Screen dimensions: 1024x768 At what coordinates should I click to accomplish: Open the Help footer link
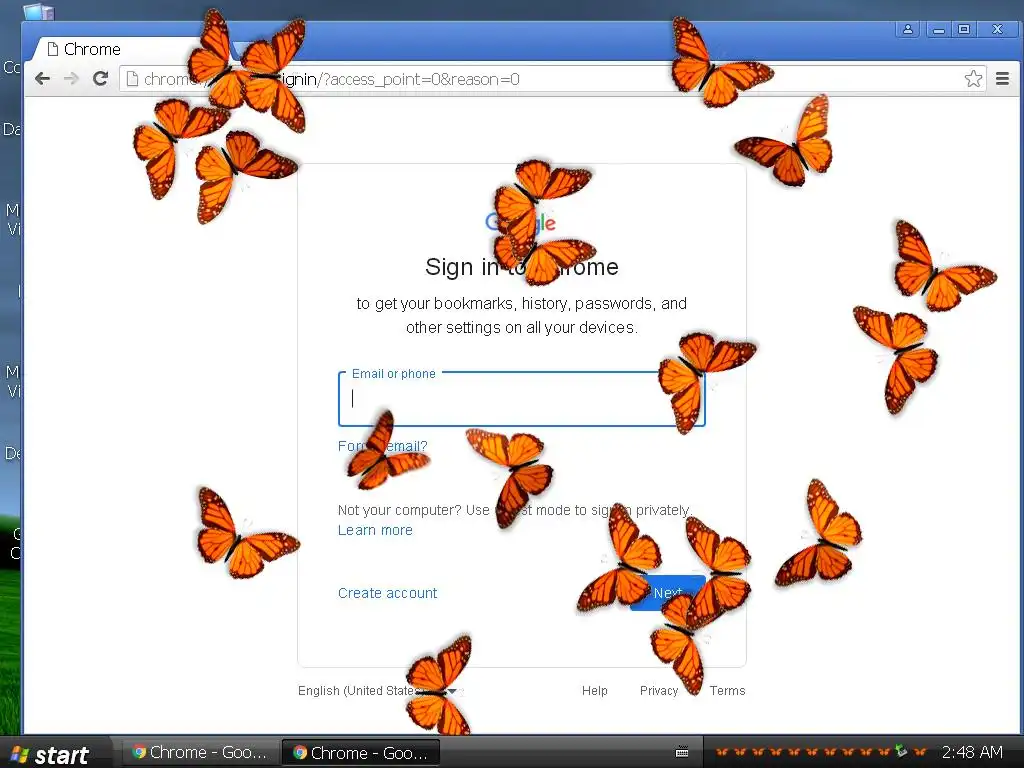tap(595, 691)
